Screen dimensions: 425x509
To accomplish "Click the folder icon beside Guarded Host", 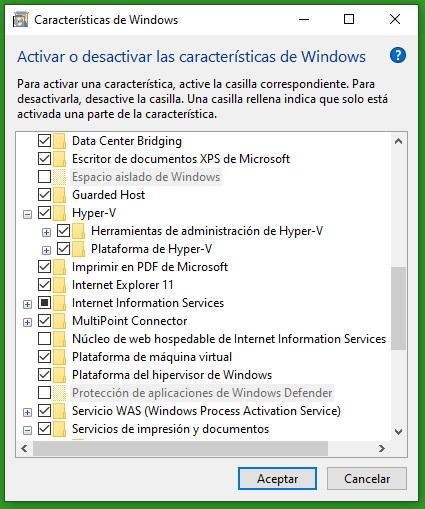I will point(60,195).
